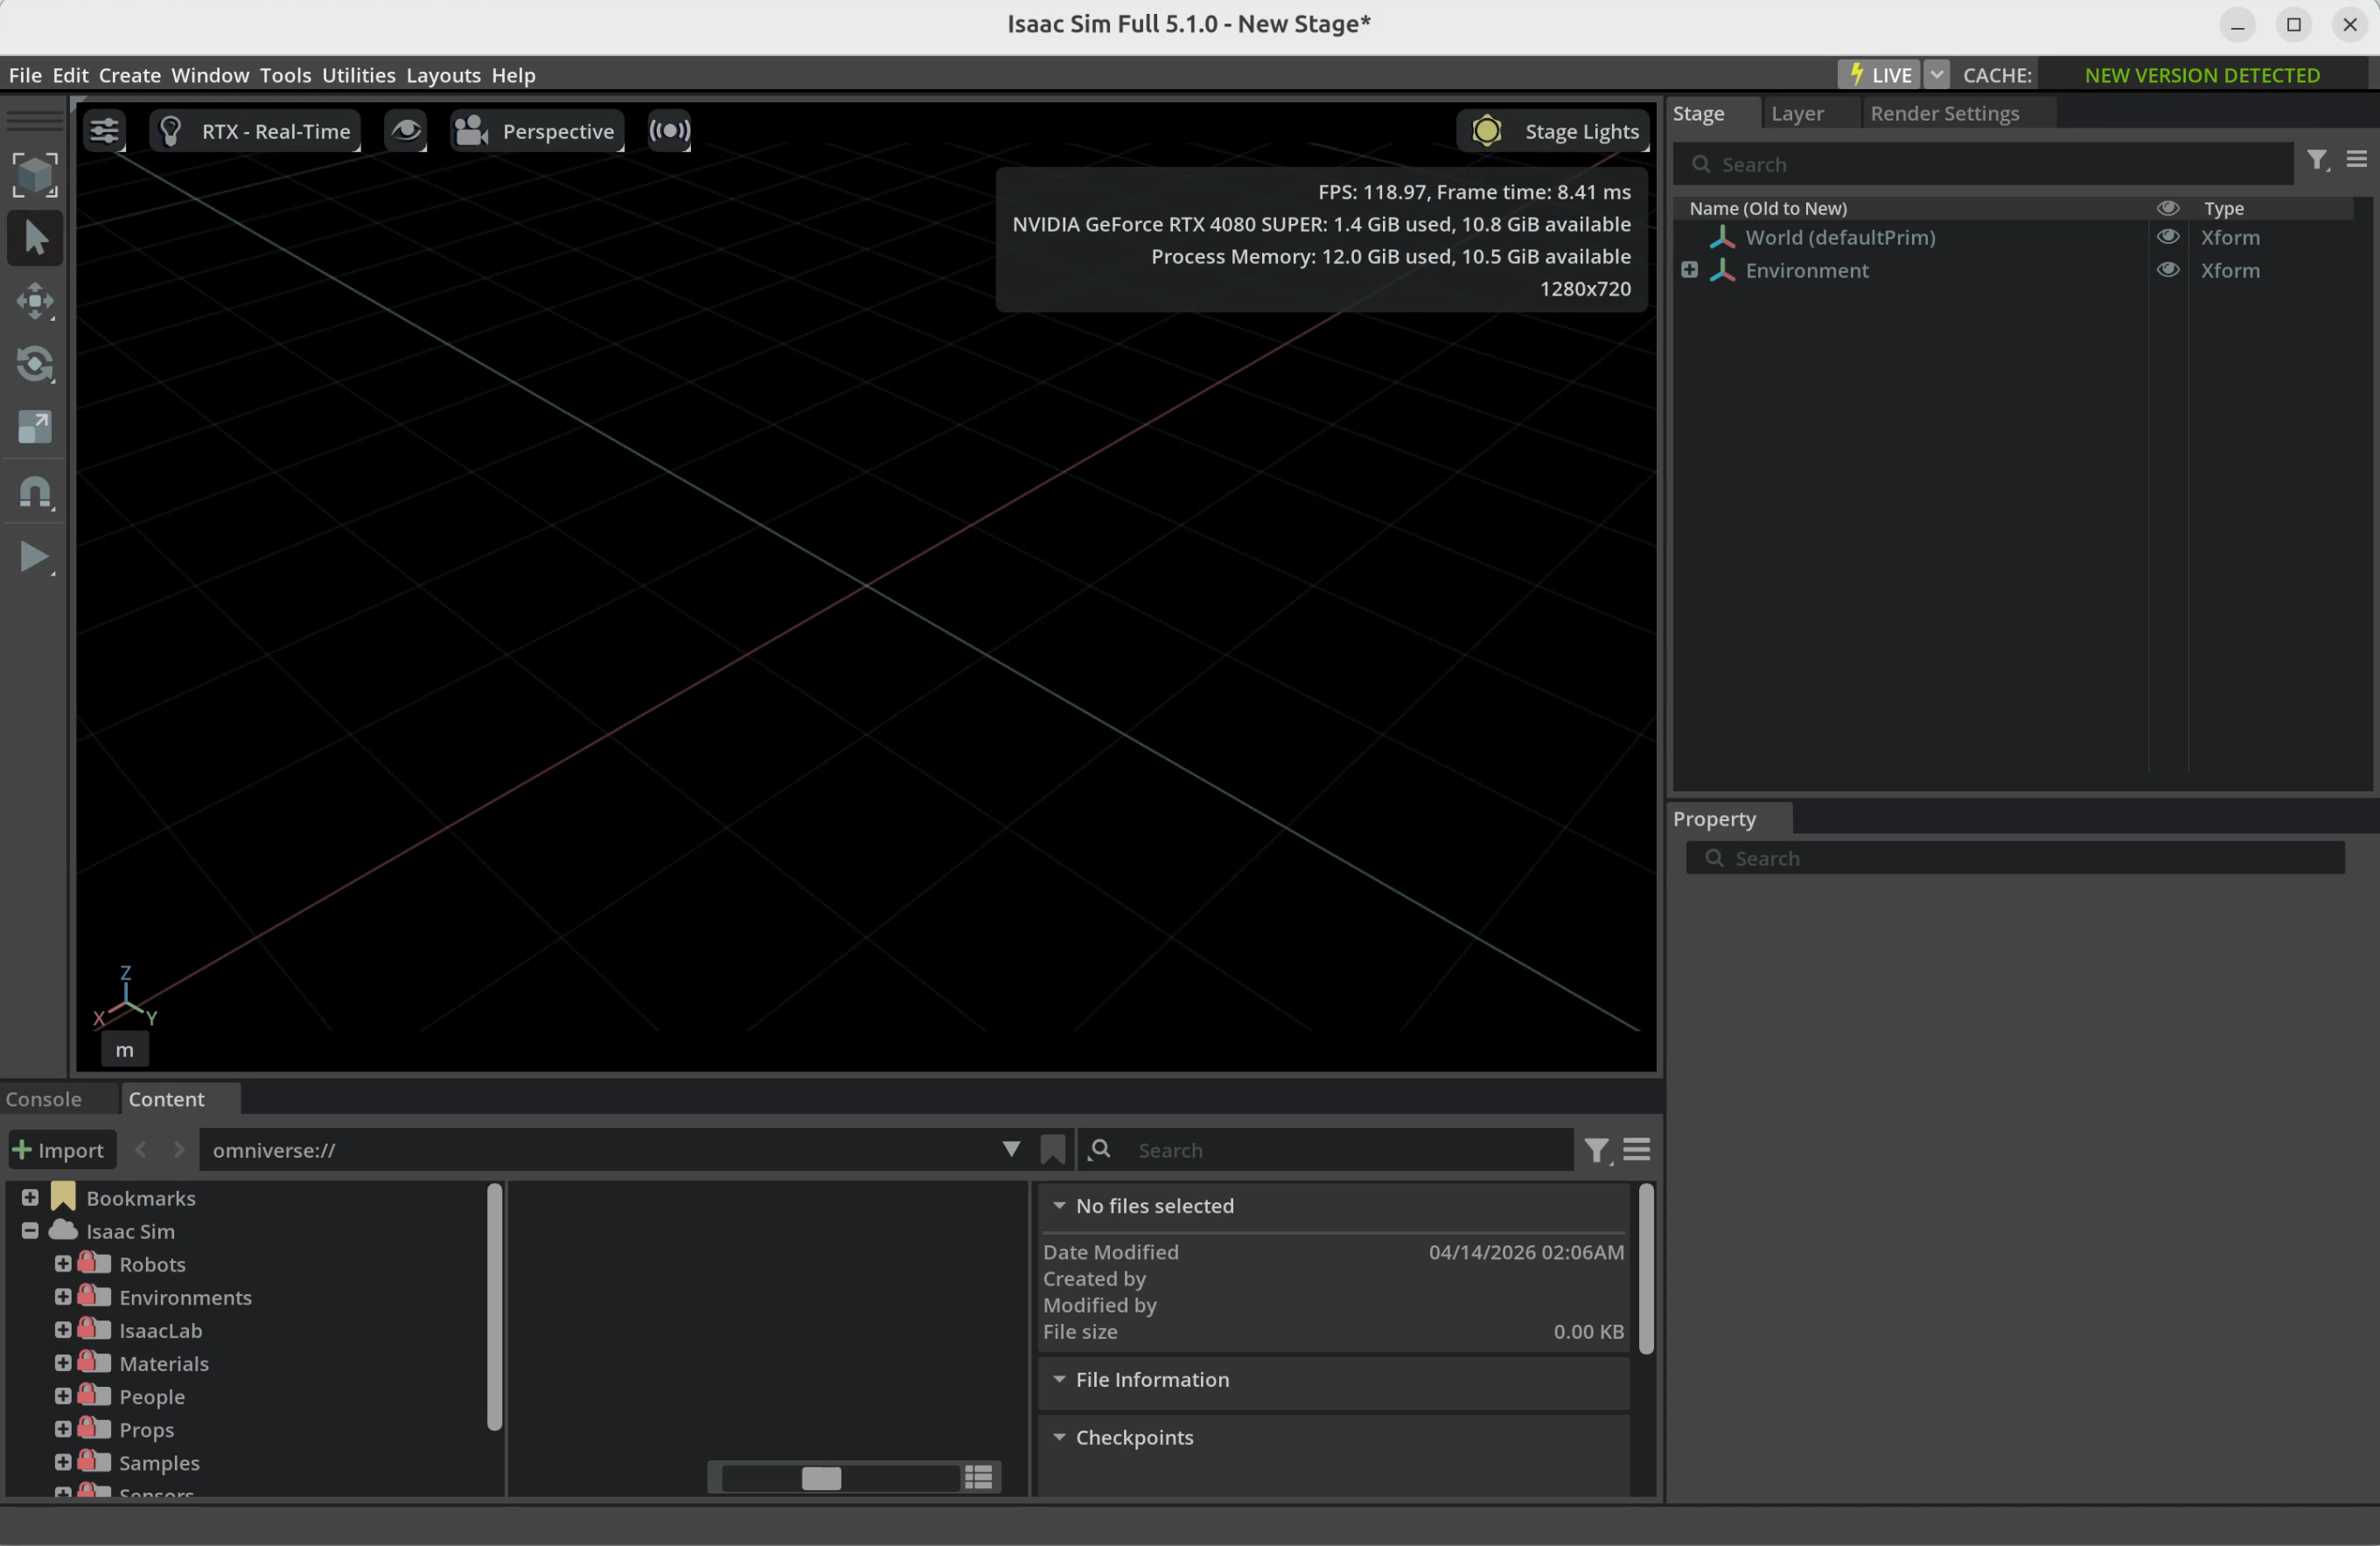The image size is (2380, 1546).
Task: Click the Import button
Action: [60, 1150]
